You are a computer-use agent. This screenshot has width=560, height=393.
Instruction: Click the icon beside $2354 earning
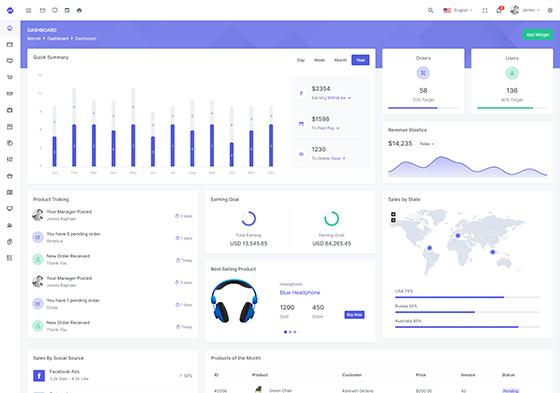[301, 93]
